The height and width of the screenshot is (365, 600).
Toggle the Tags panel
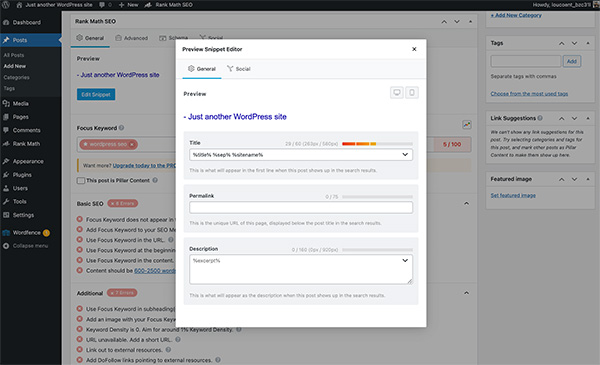pos(588,43)
